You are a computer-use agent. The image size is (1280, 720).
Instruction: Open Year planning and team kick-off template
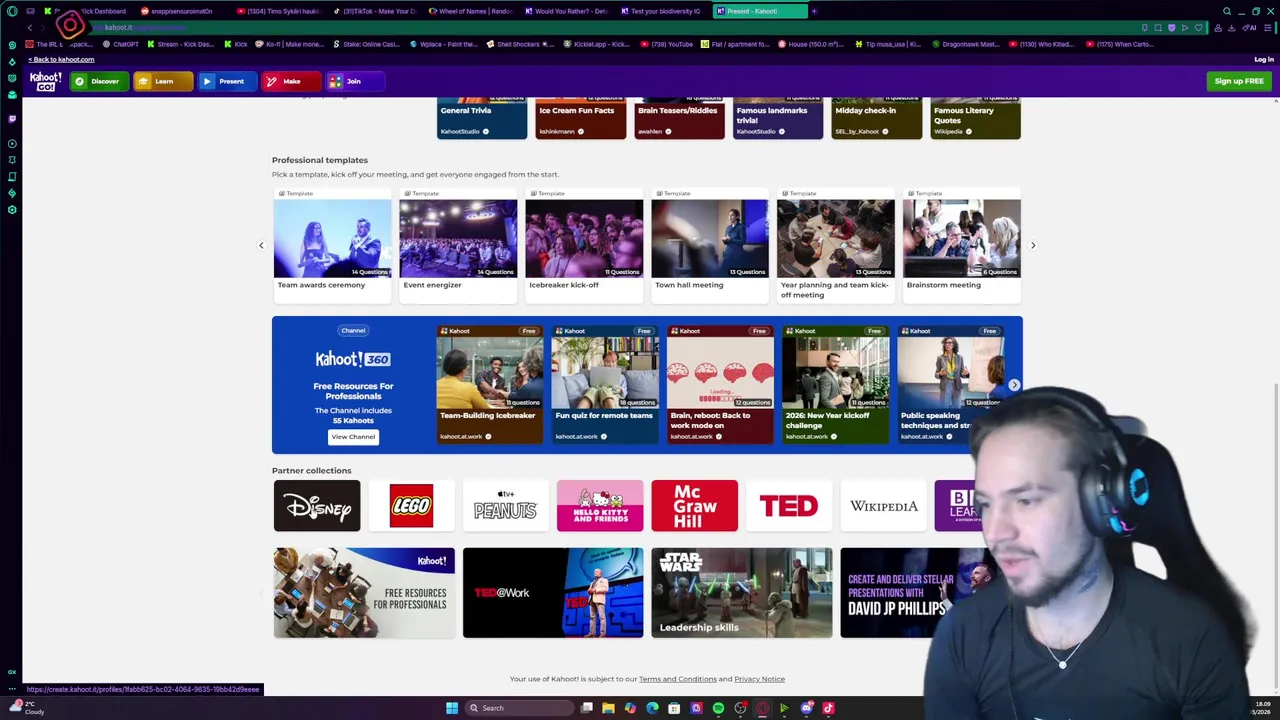836,245
